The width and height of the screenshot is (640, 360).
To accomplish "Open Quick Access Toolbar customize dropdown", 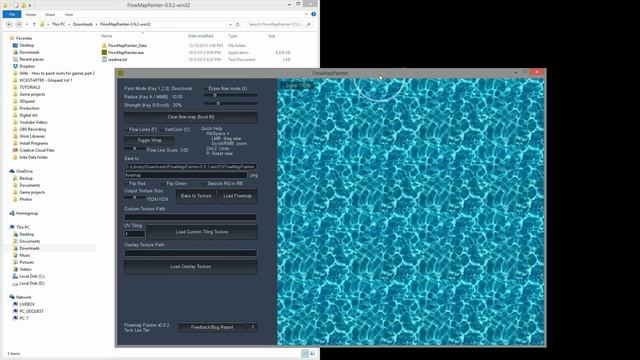I will click(x=30, y=5).
